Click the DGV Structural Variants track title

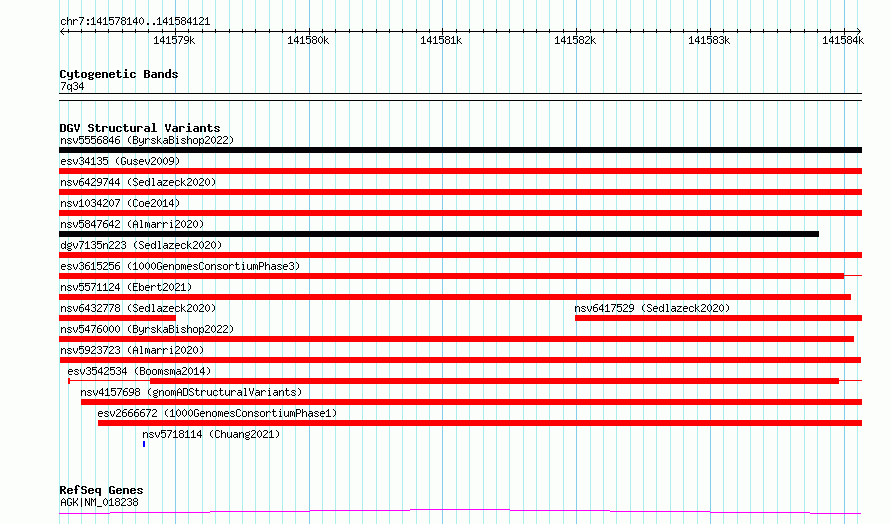point(140,128)
